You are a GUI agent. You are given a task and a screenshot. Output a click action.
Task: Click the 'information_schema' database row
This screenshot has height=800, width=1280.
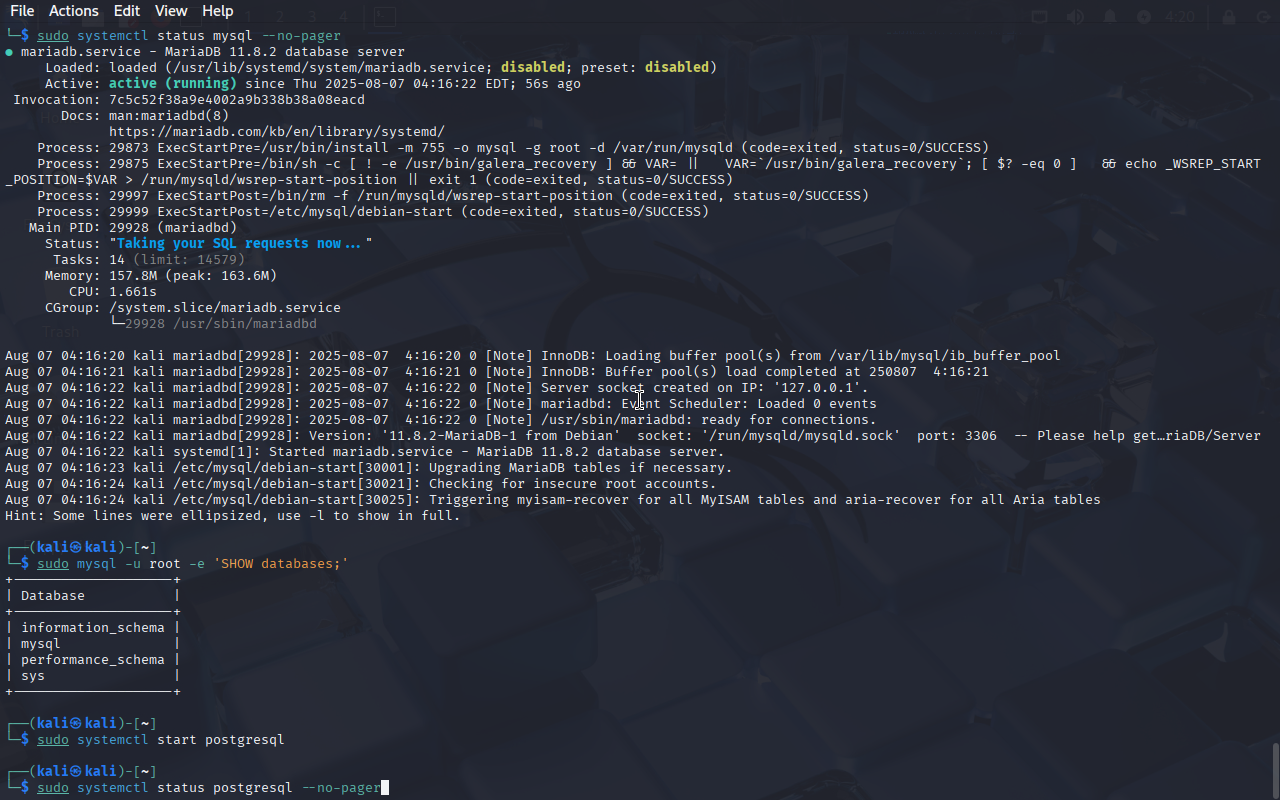93,628
